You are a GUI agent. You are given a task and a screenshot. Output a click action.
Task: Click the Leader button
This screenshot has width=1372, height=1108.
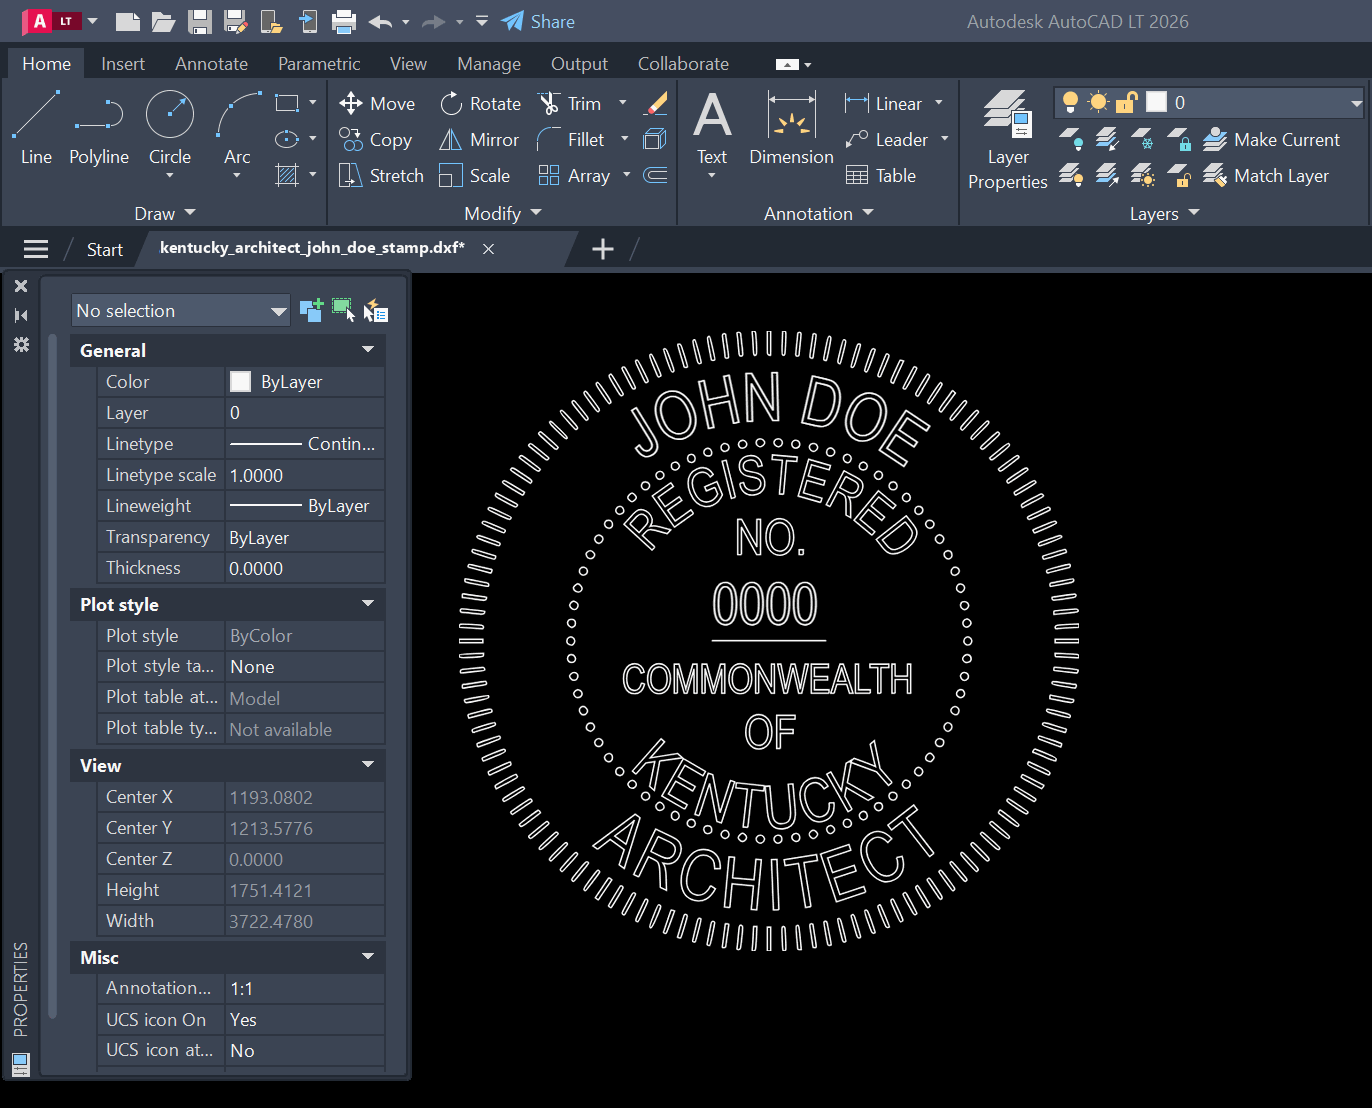click(886, 140)
